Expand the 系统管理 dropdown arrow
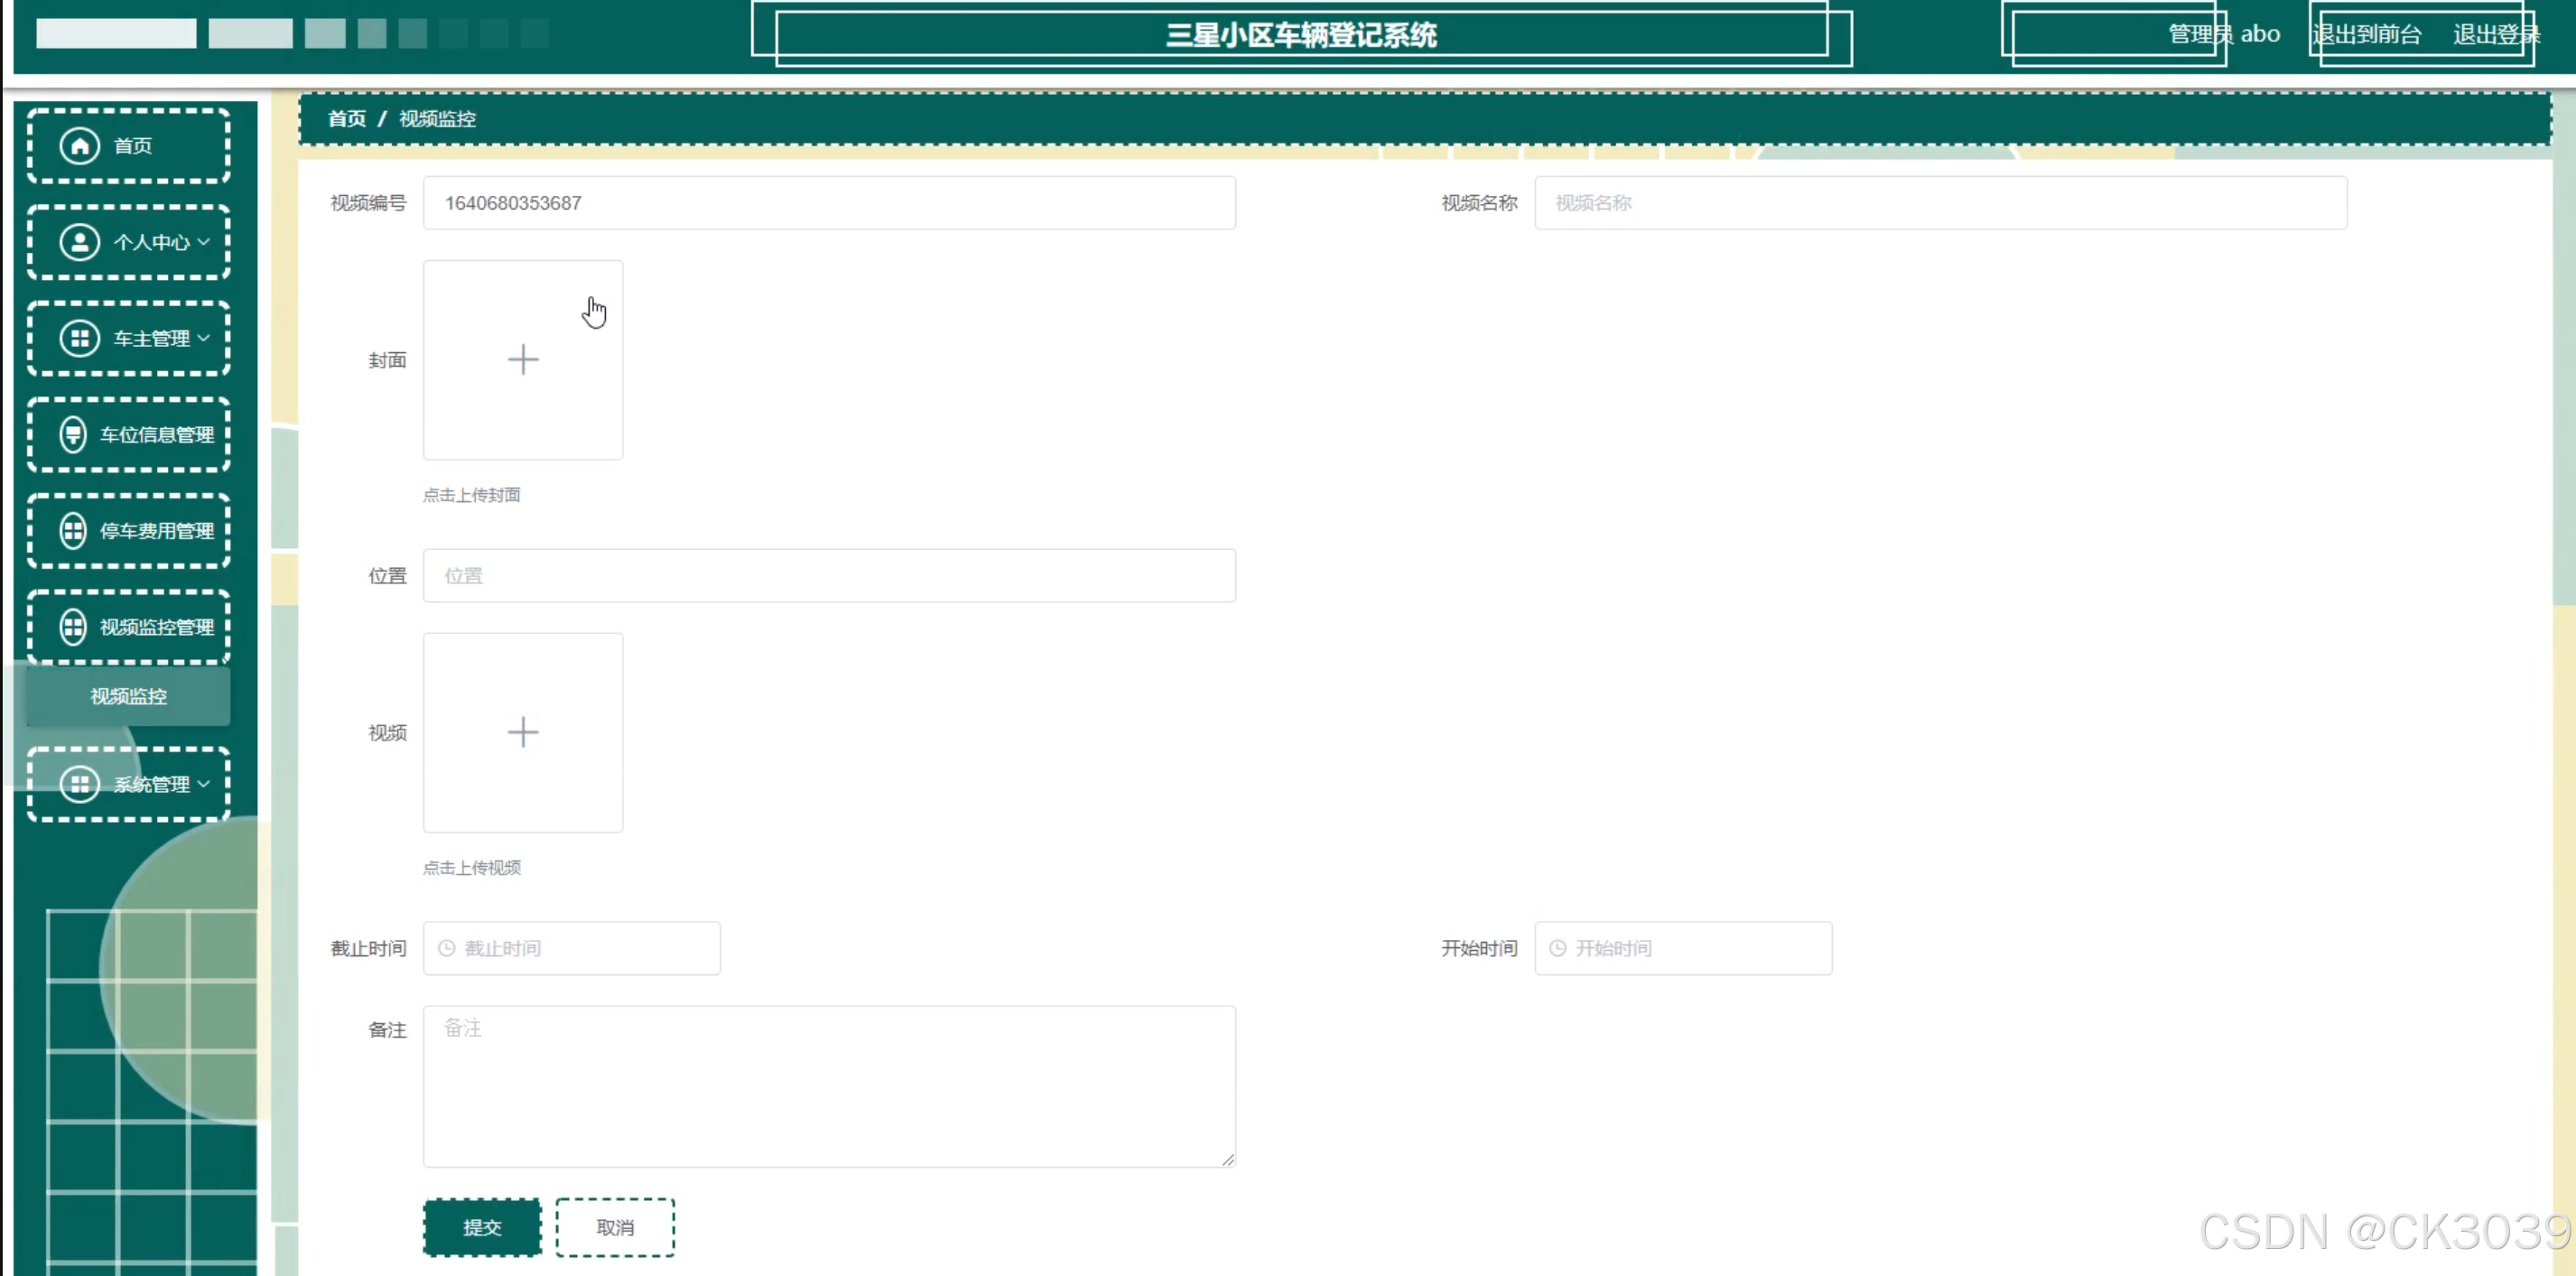This screenshot has height=1276, width=2576. tap(204, 784)
